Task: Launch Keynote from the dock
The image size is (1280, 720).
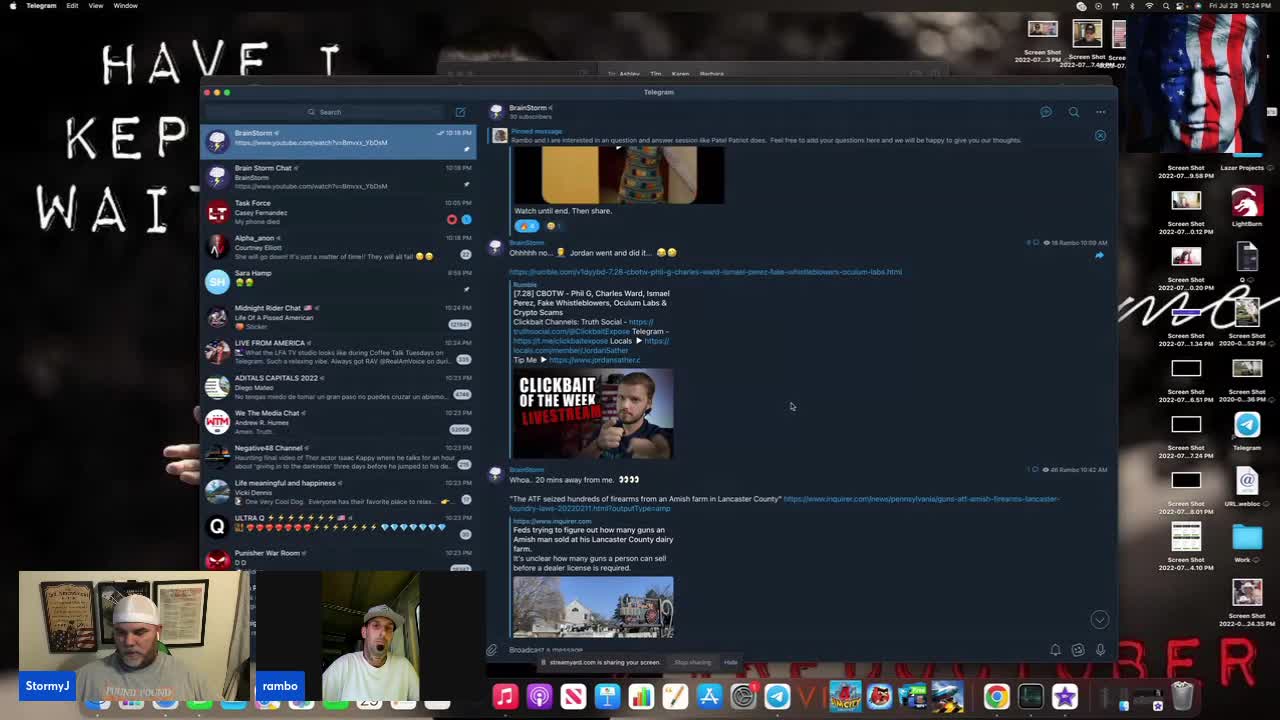Action: (x=607, y=697)
